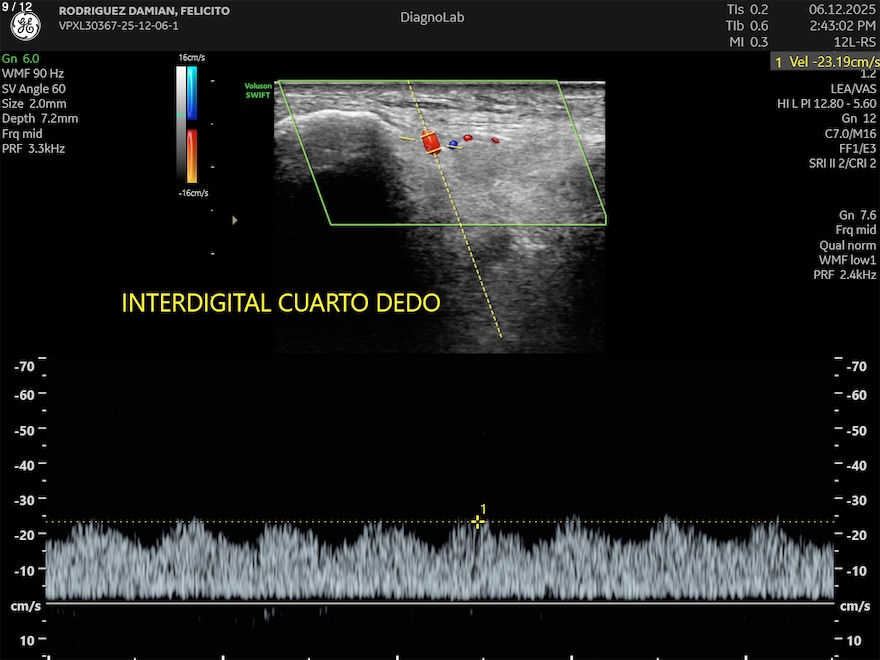
Task: Click the grayscale bar beside color map
Action: click(x=180, y=122)
